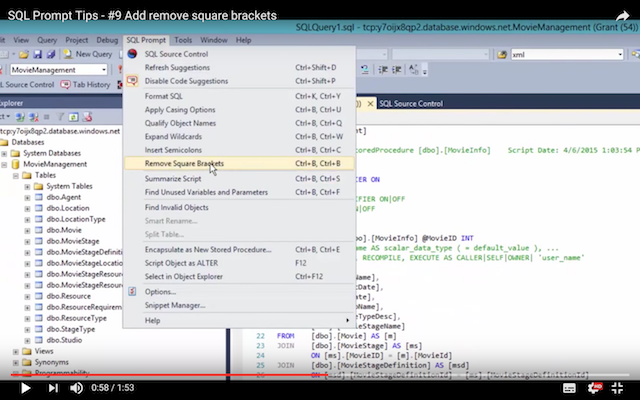
Task: Choose Remove Square Brackets menu item
Action: pyautogui.click(x=239, y=164)
